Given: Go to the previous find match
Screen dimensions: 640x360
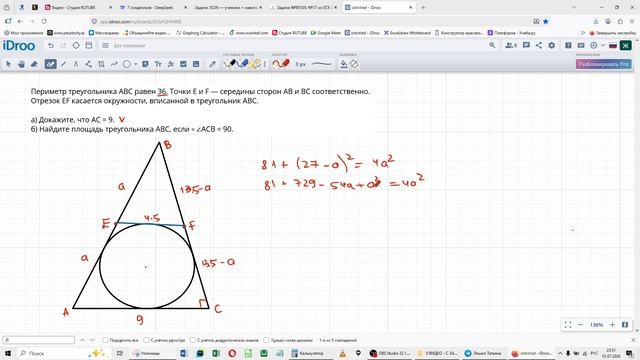Looking at the screenshot, I should click(x=82, y=340).
